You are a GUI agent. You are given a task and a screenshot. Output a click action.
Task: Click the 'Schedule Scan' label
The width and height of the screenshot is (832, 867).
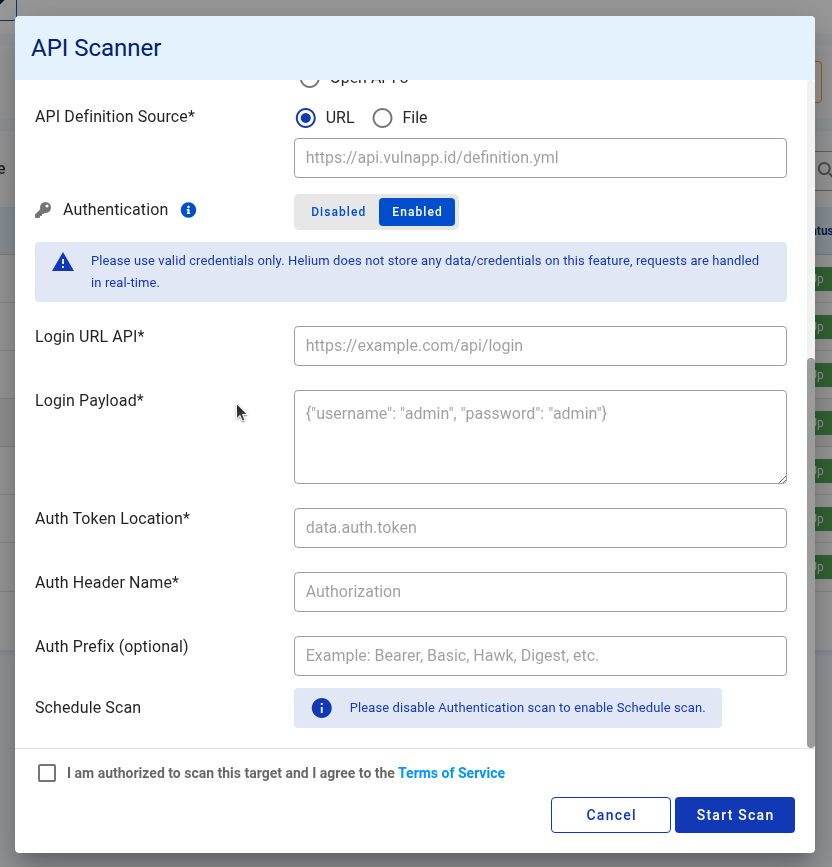(x=88, y=708)
